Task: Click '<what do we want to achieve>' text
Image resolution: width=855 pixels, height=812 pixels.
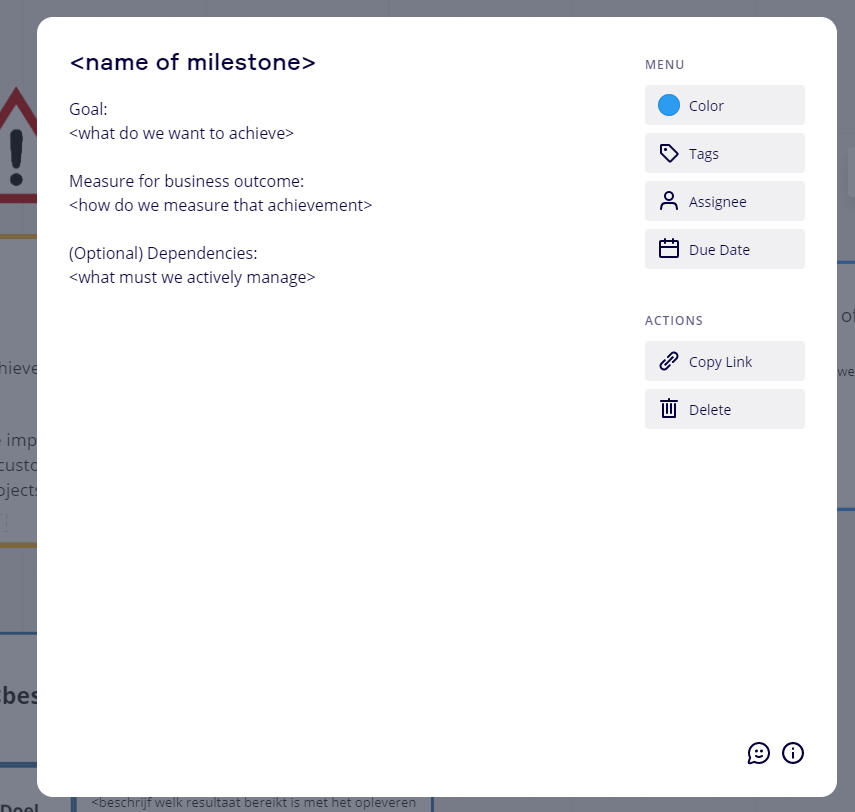Action: point(182,133)
